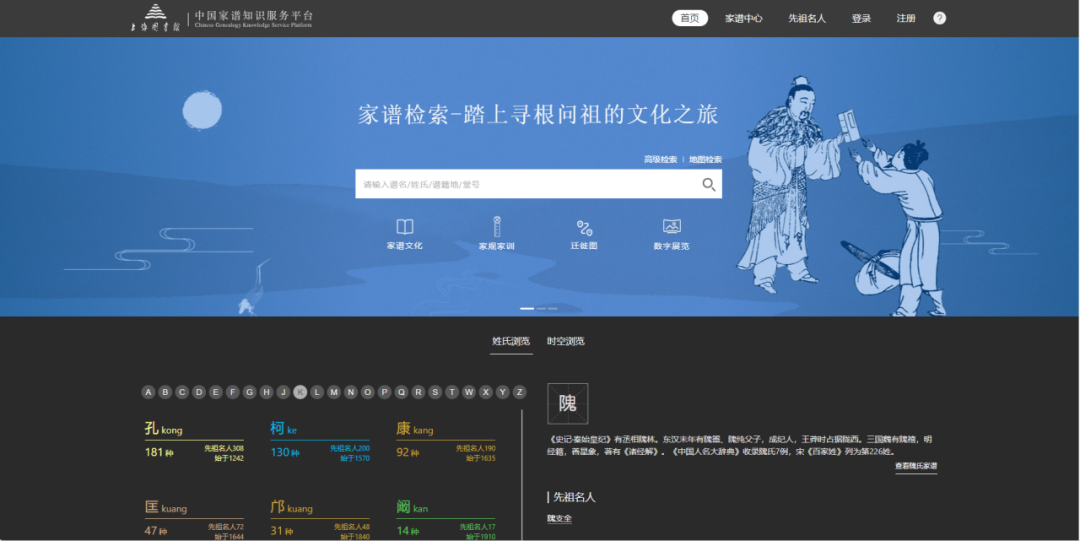Viewport: 1080px width, 541px height.
Task: Switch to the 姓氏浏览 tab
Action: tap(511, 341)
